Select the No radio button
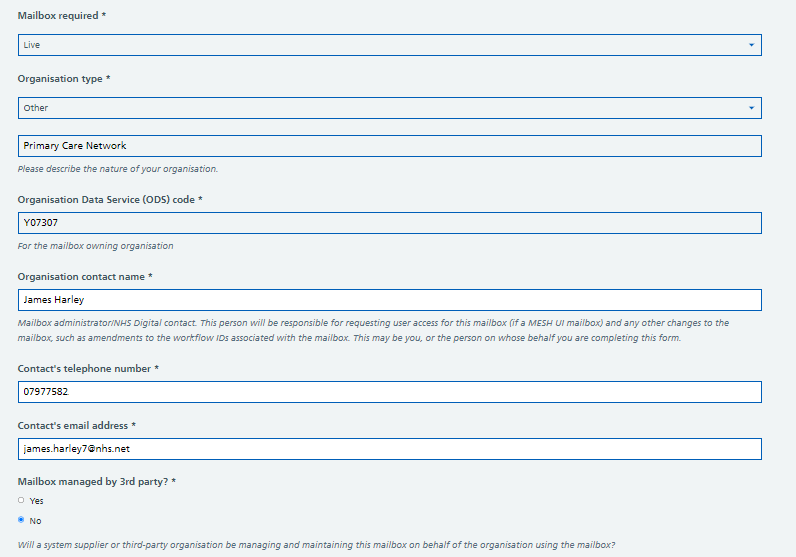This screenshot has width=796, height=557. pos(22,520)
